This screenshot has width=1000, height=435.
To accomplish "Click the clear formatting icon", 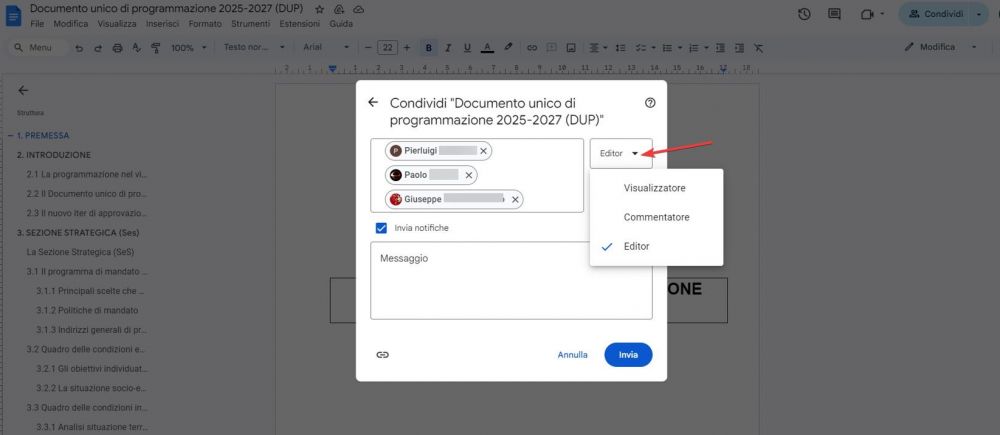I will click(x=758, y=48).
